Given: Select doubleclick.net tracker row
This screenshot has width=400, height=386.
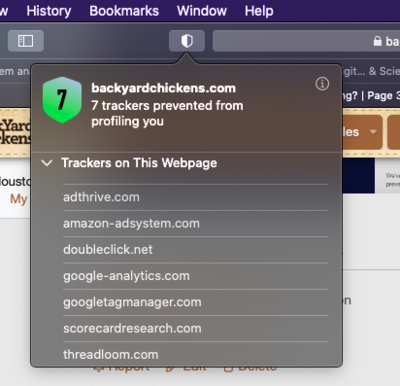Looking at the screenshot, I should (195, 249).
